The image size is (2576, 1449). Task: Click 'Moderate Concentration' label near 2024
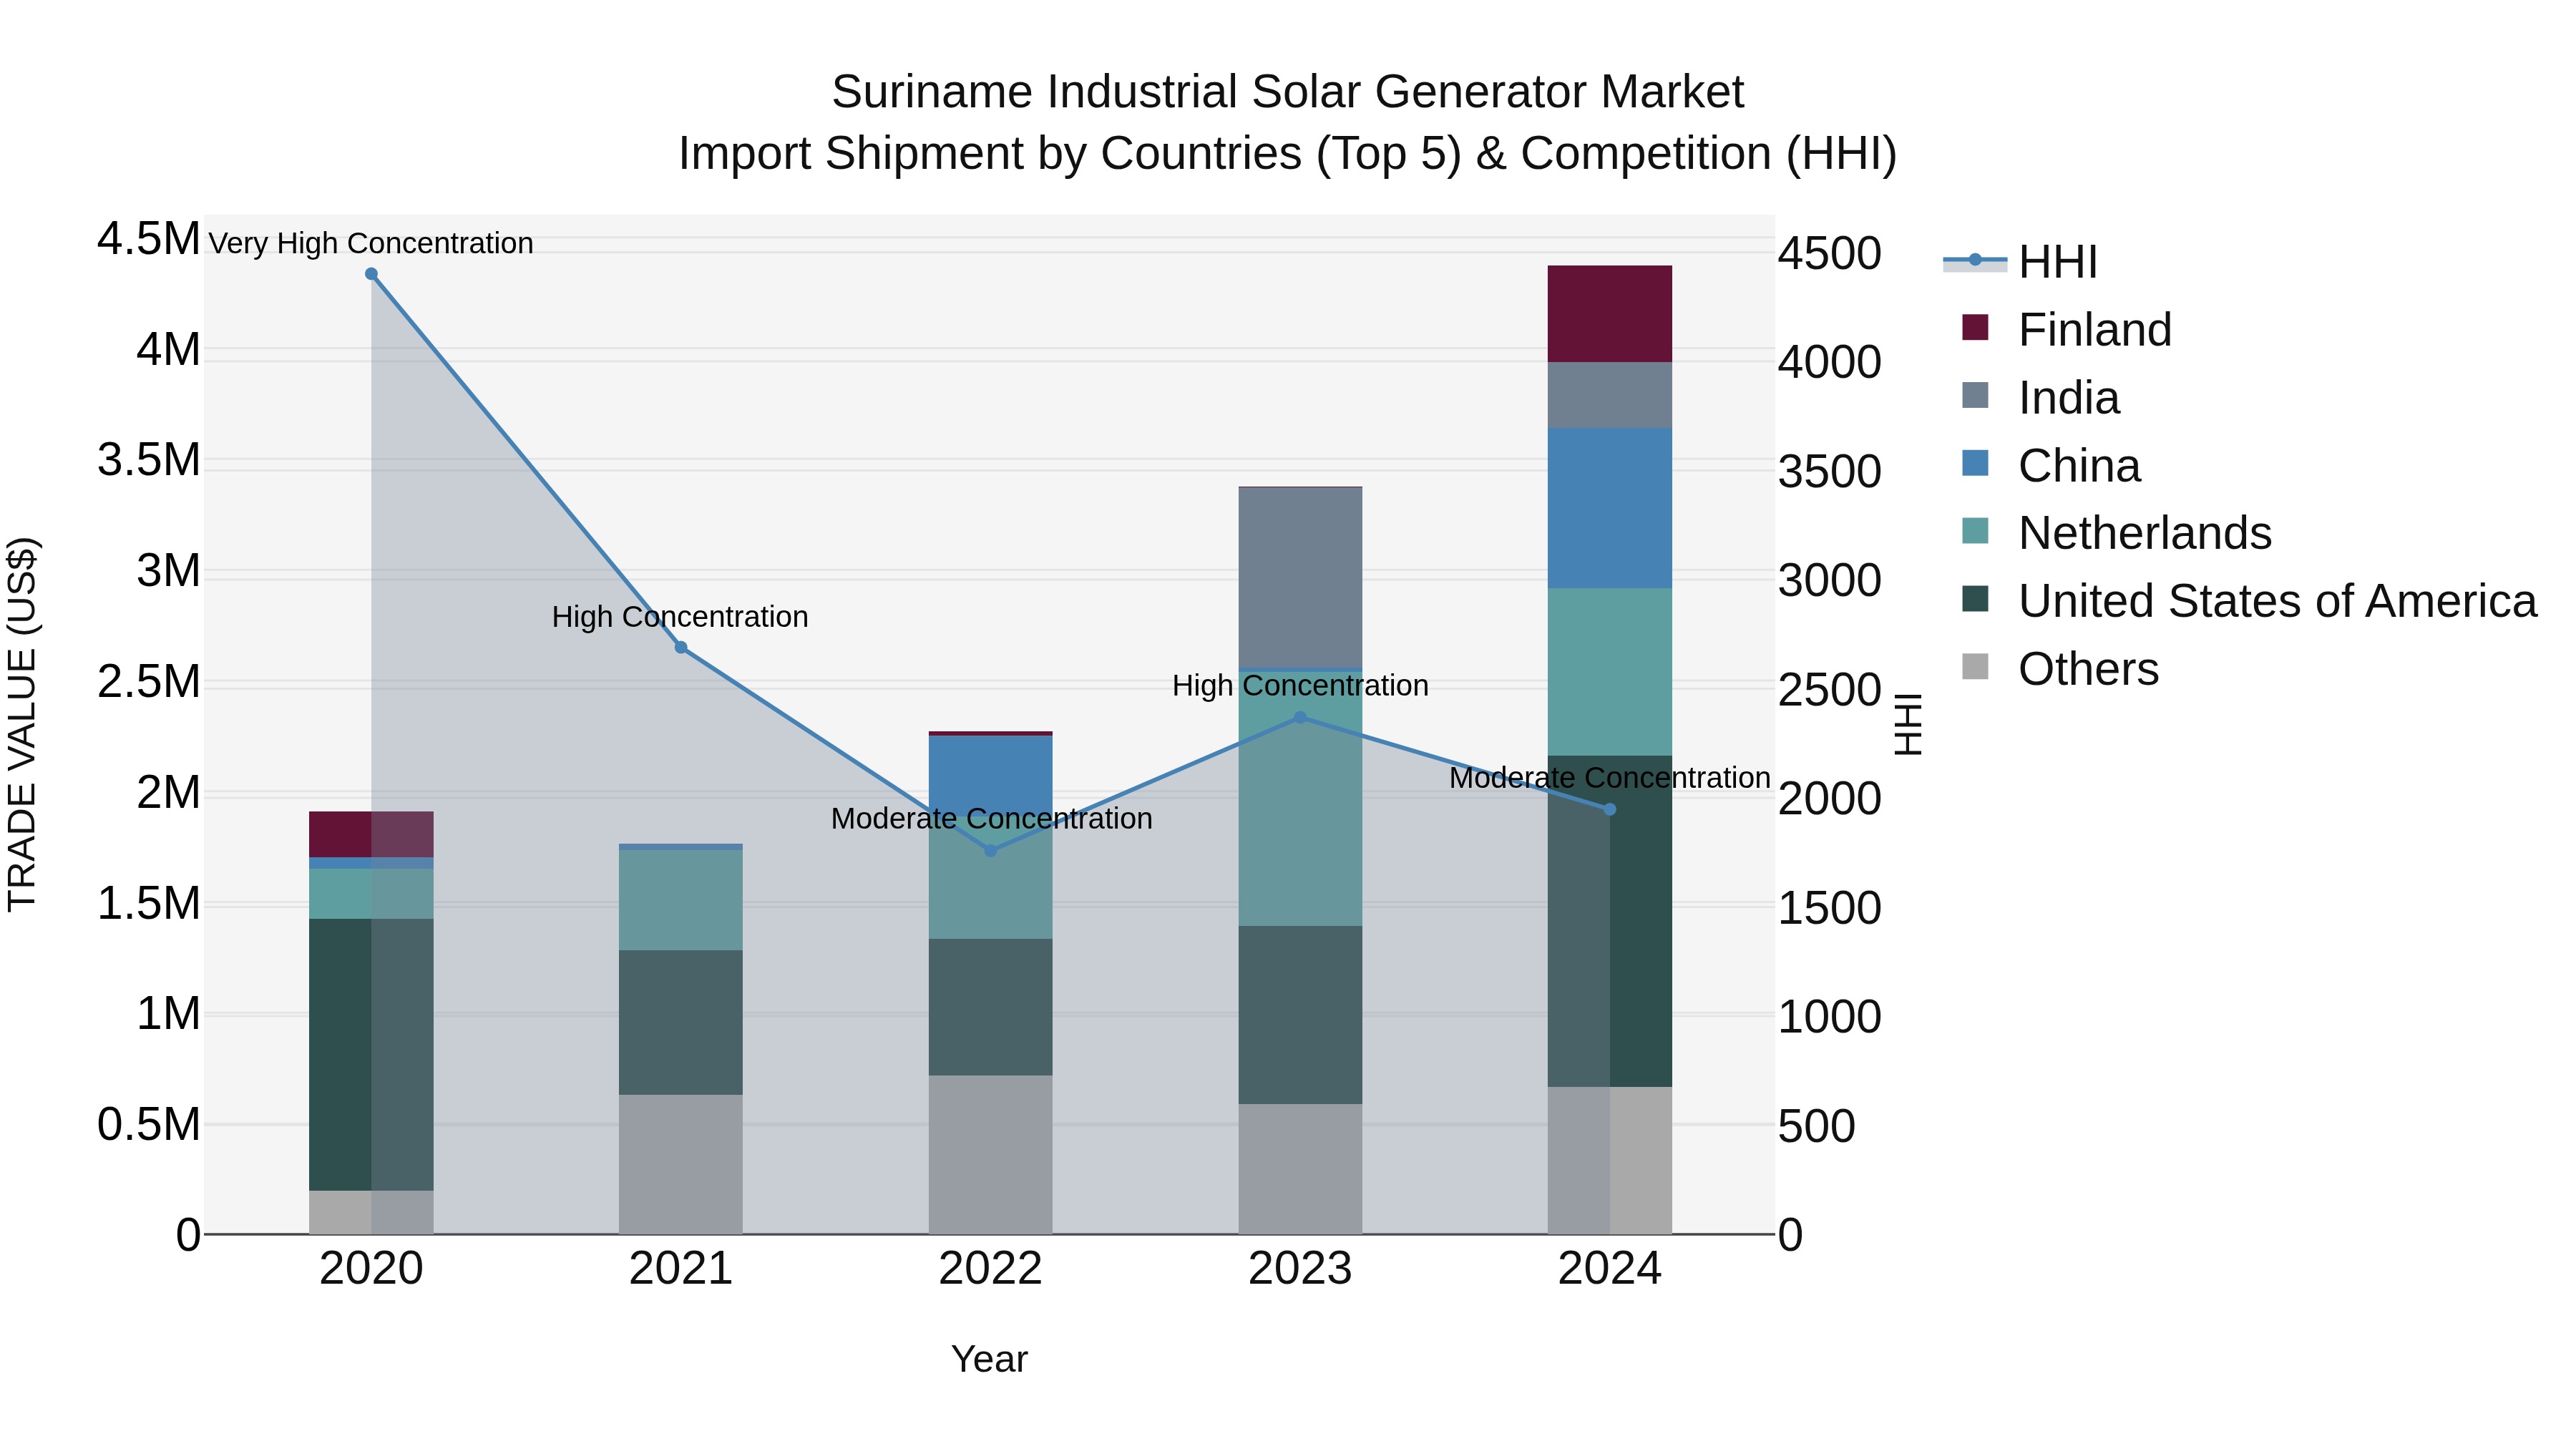coord(1610,777)
